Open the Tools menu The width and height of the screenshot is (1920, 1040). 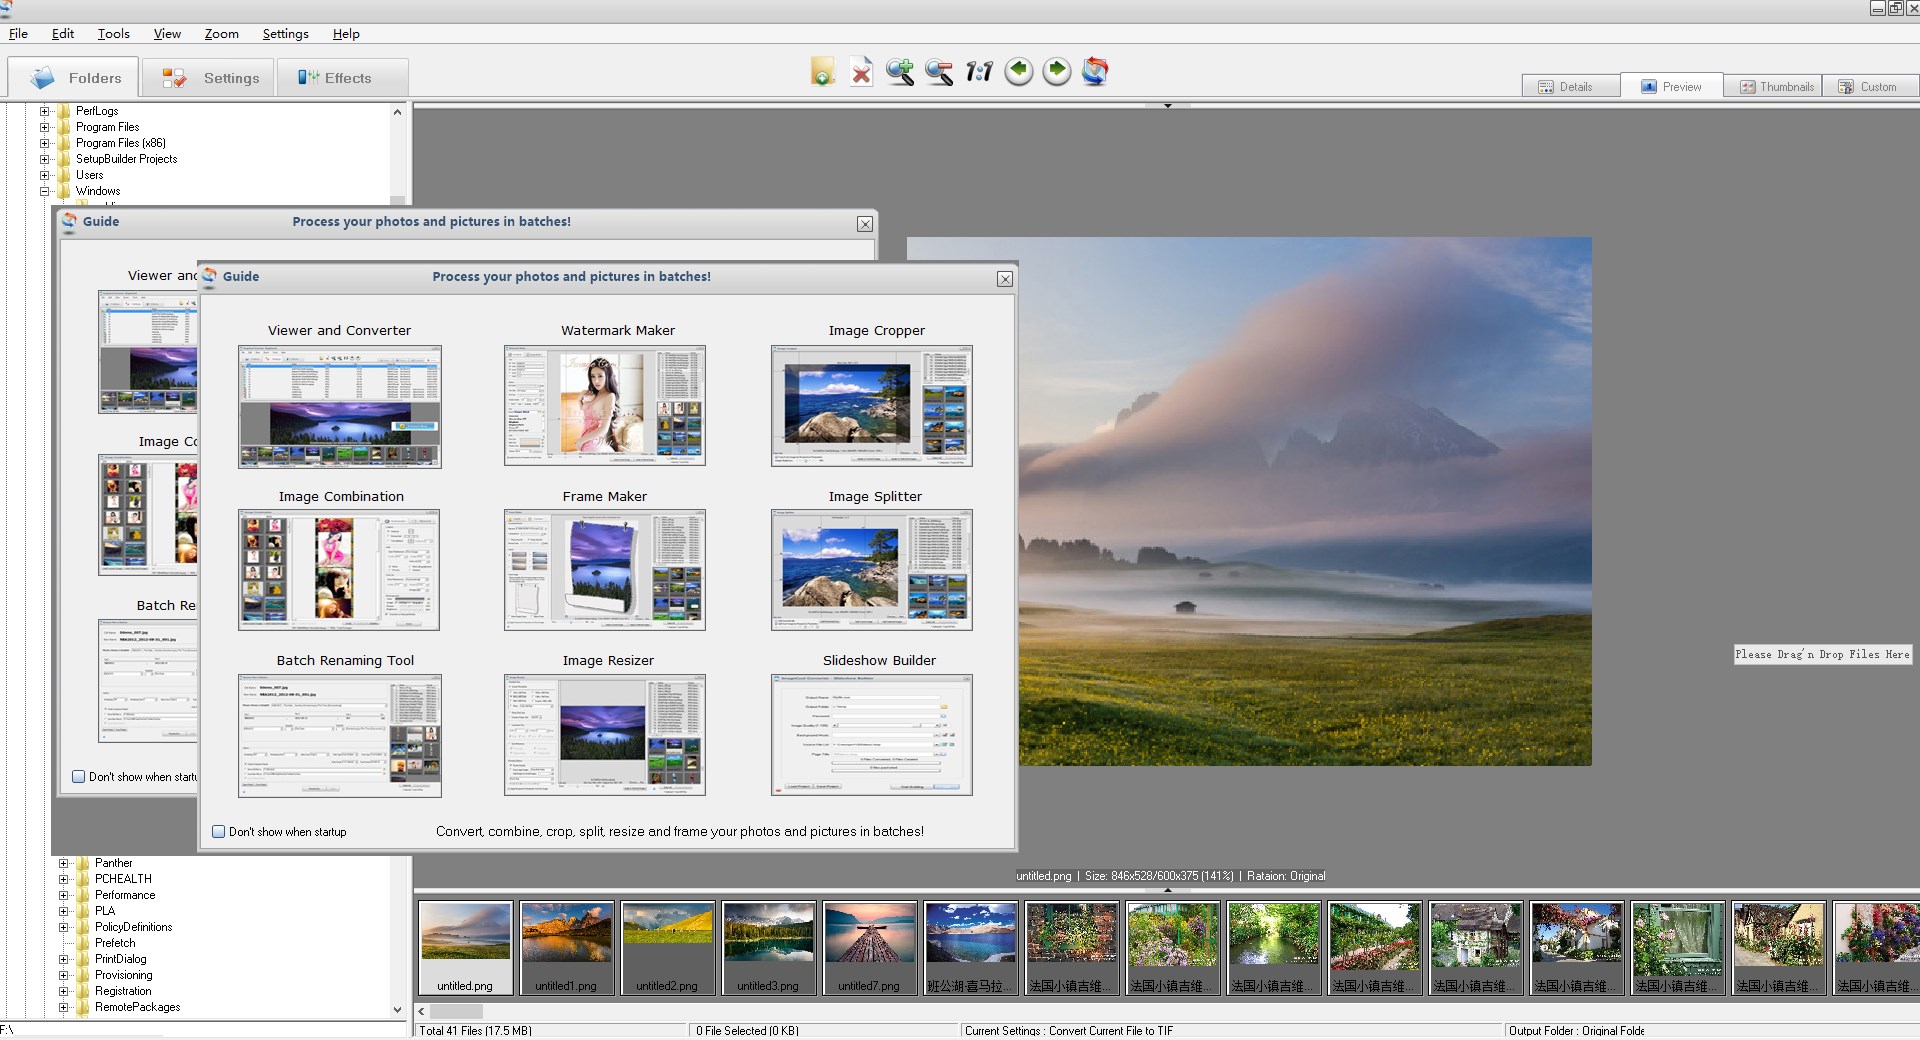click(x=113, y=33)
